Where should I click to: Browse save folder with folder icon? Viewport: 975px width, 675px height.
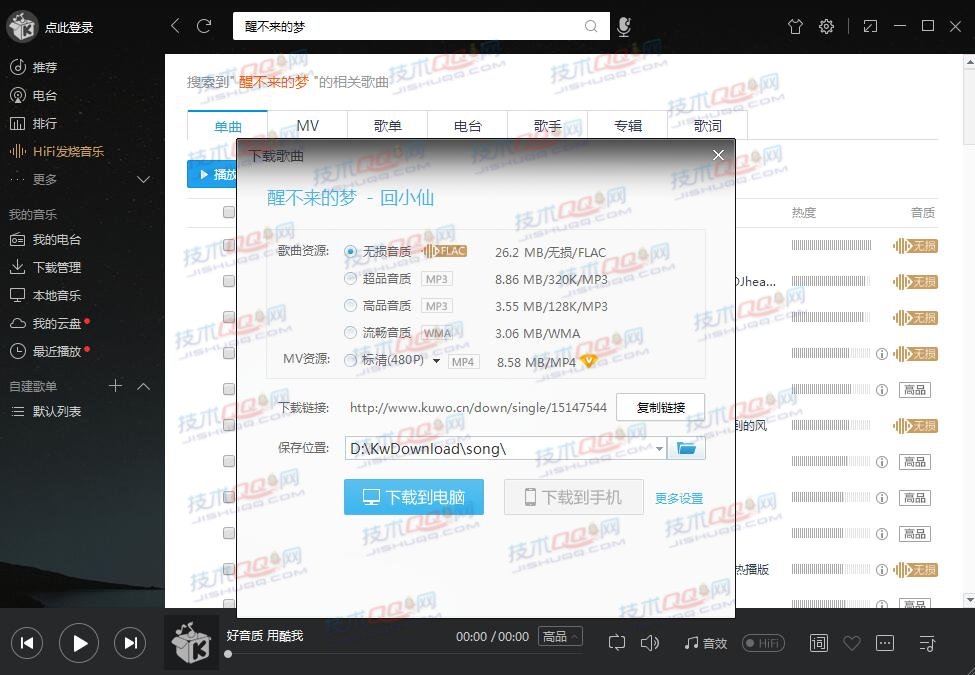pyautogui.click(x=686, y=448)
